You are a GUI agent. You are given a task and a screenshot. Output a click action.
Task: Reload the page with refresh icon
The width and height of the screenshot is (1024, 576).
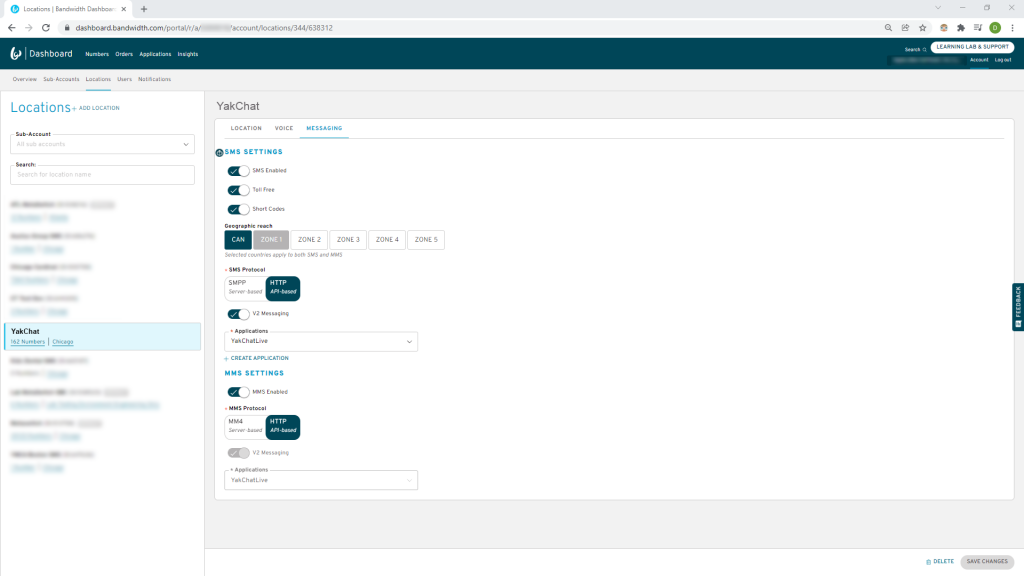point(46,27)
